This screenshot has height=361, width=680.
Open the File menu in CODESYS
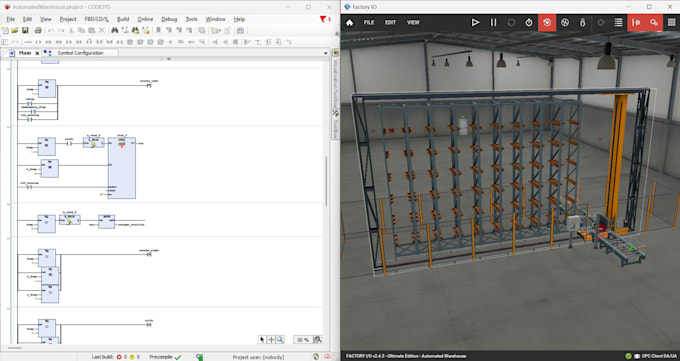10,19
